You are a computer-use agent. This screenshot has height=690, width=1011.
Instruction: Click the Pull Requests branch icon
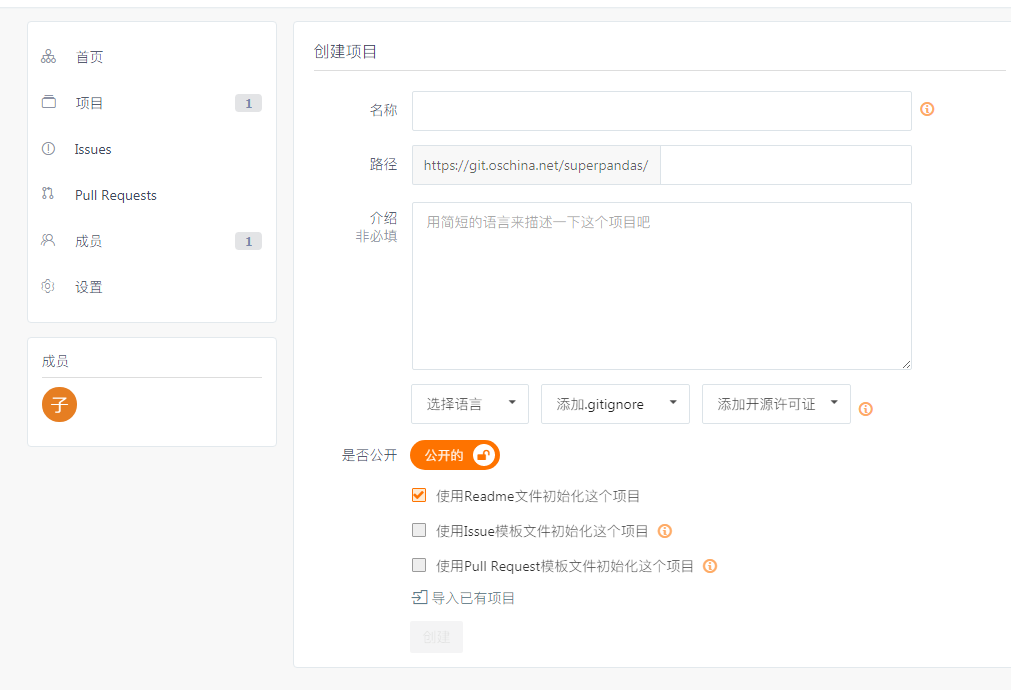48,193
